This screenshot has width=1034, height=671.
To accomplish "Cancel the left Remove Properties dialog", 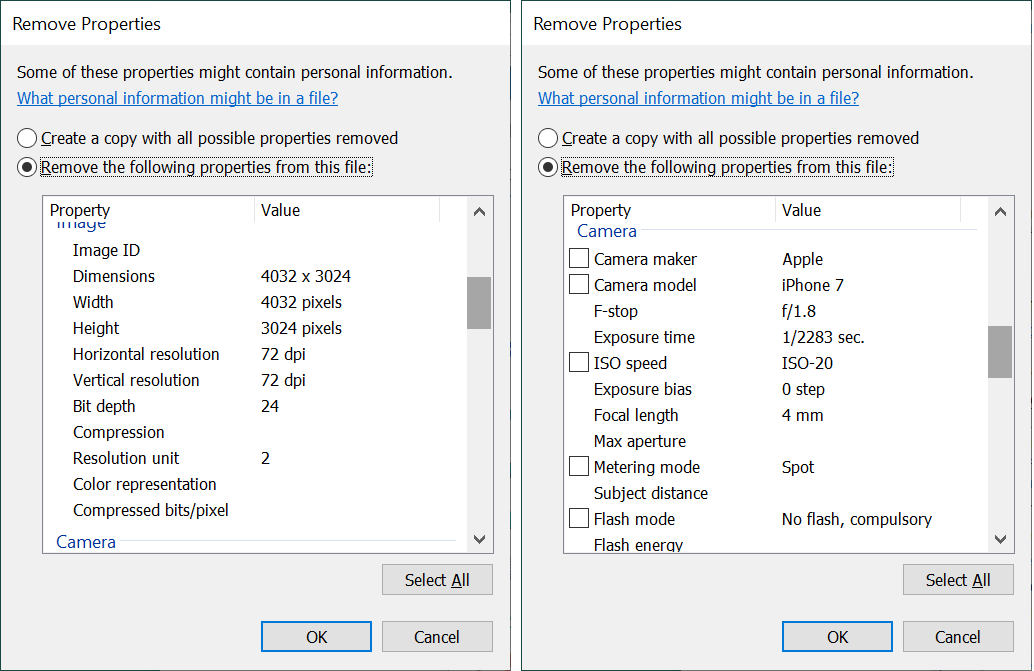I will [437, 637].
